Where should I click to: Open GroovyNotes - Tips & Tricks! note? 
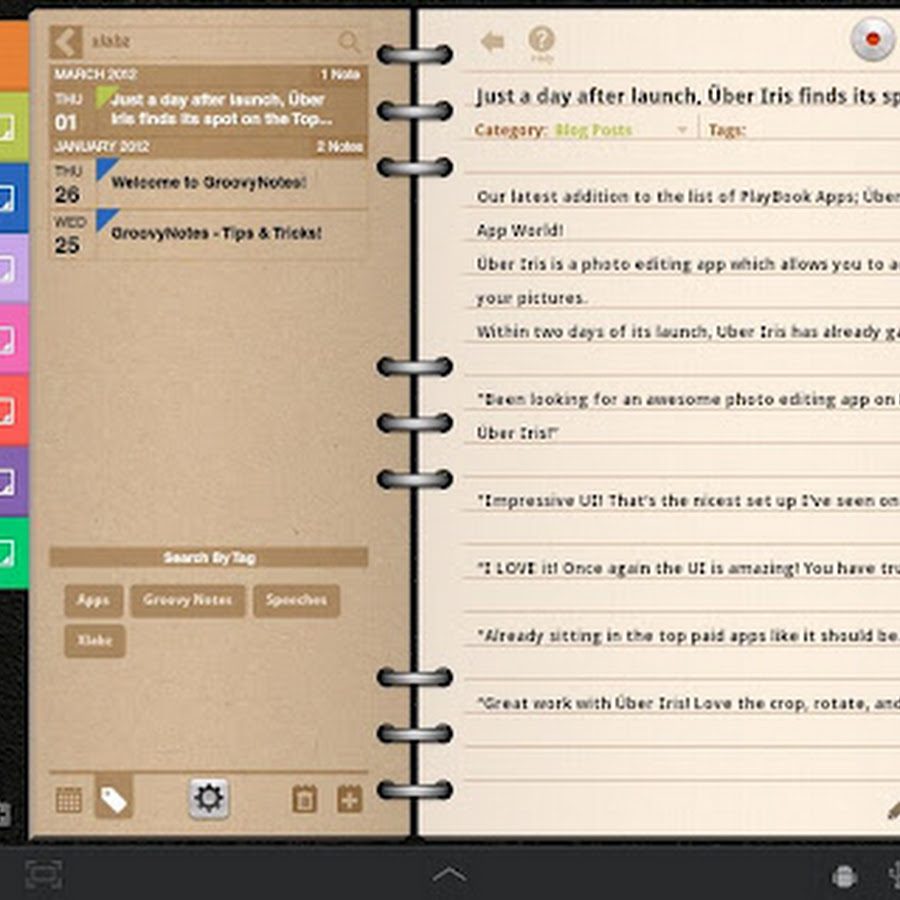(209, 234)
